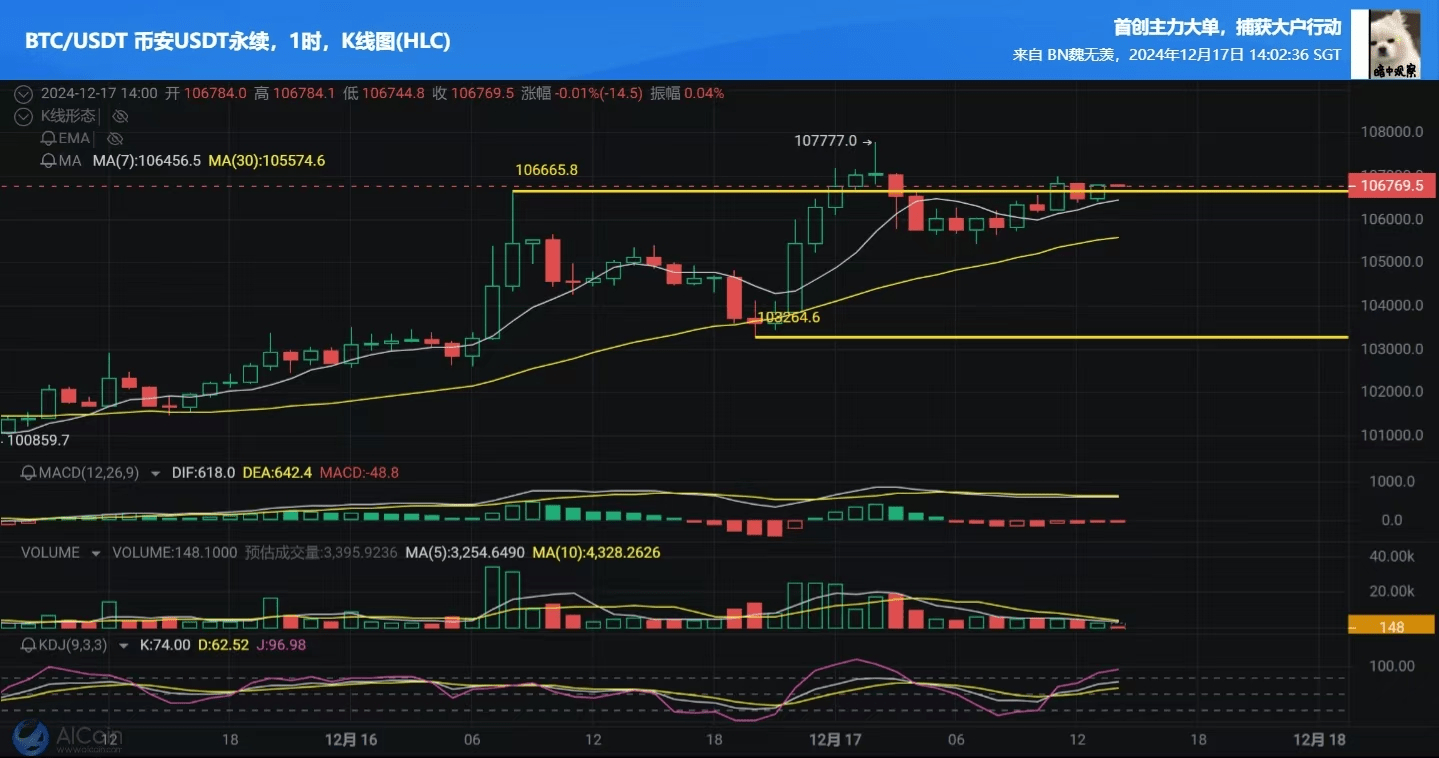Click the 收 106769.5 close price
The width and height of the screenshot is (1439, 758).
click(x=473, y=93)
